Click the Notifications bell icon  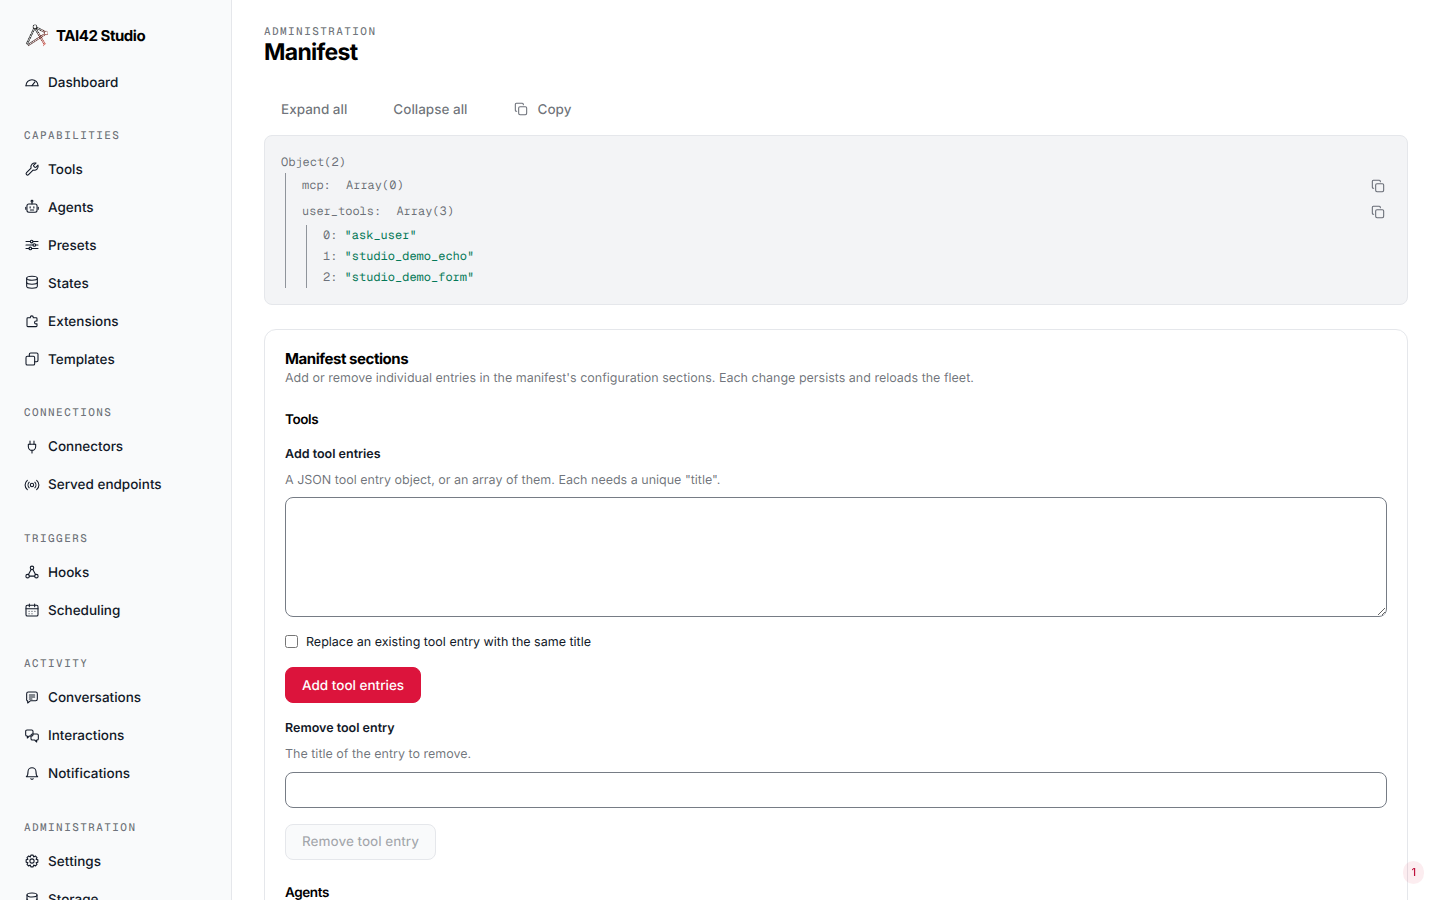32,773
